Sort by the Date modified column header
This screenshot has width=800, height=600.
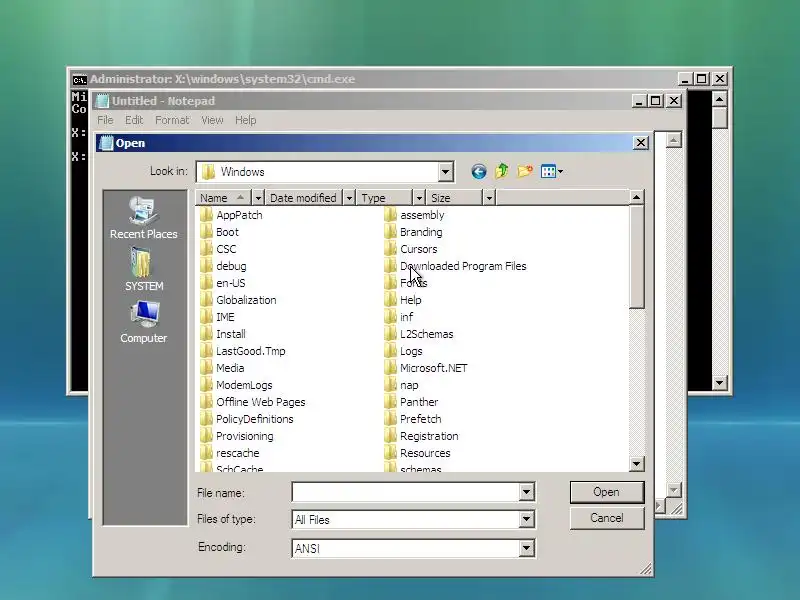pos(304,197)
